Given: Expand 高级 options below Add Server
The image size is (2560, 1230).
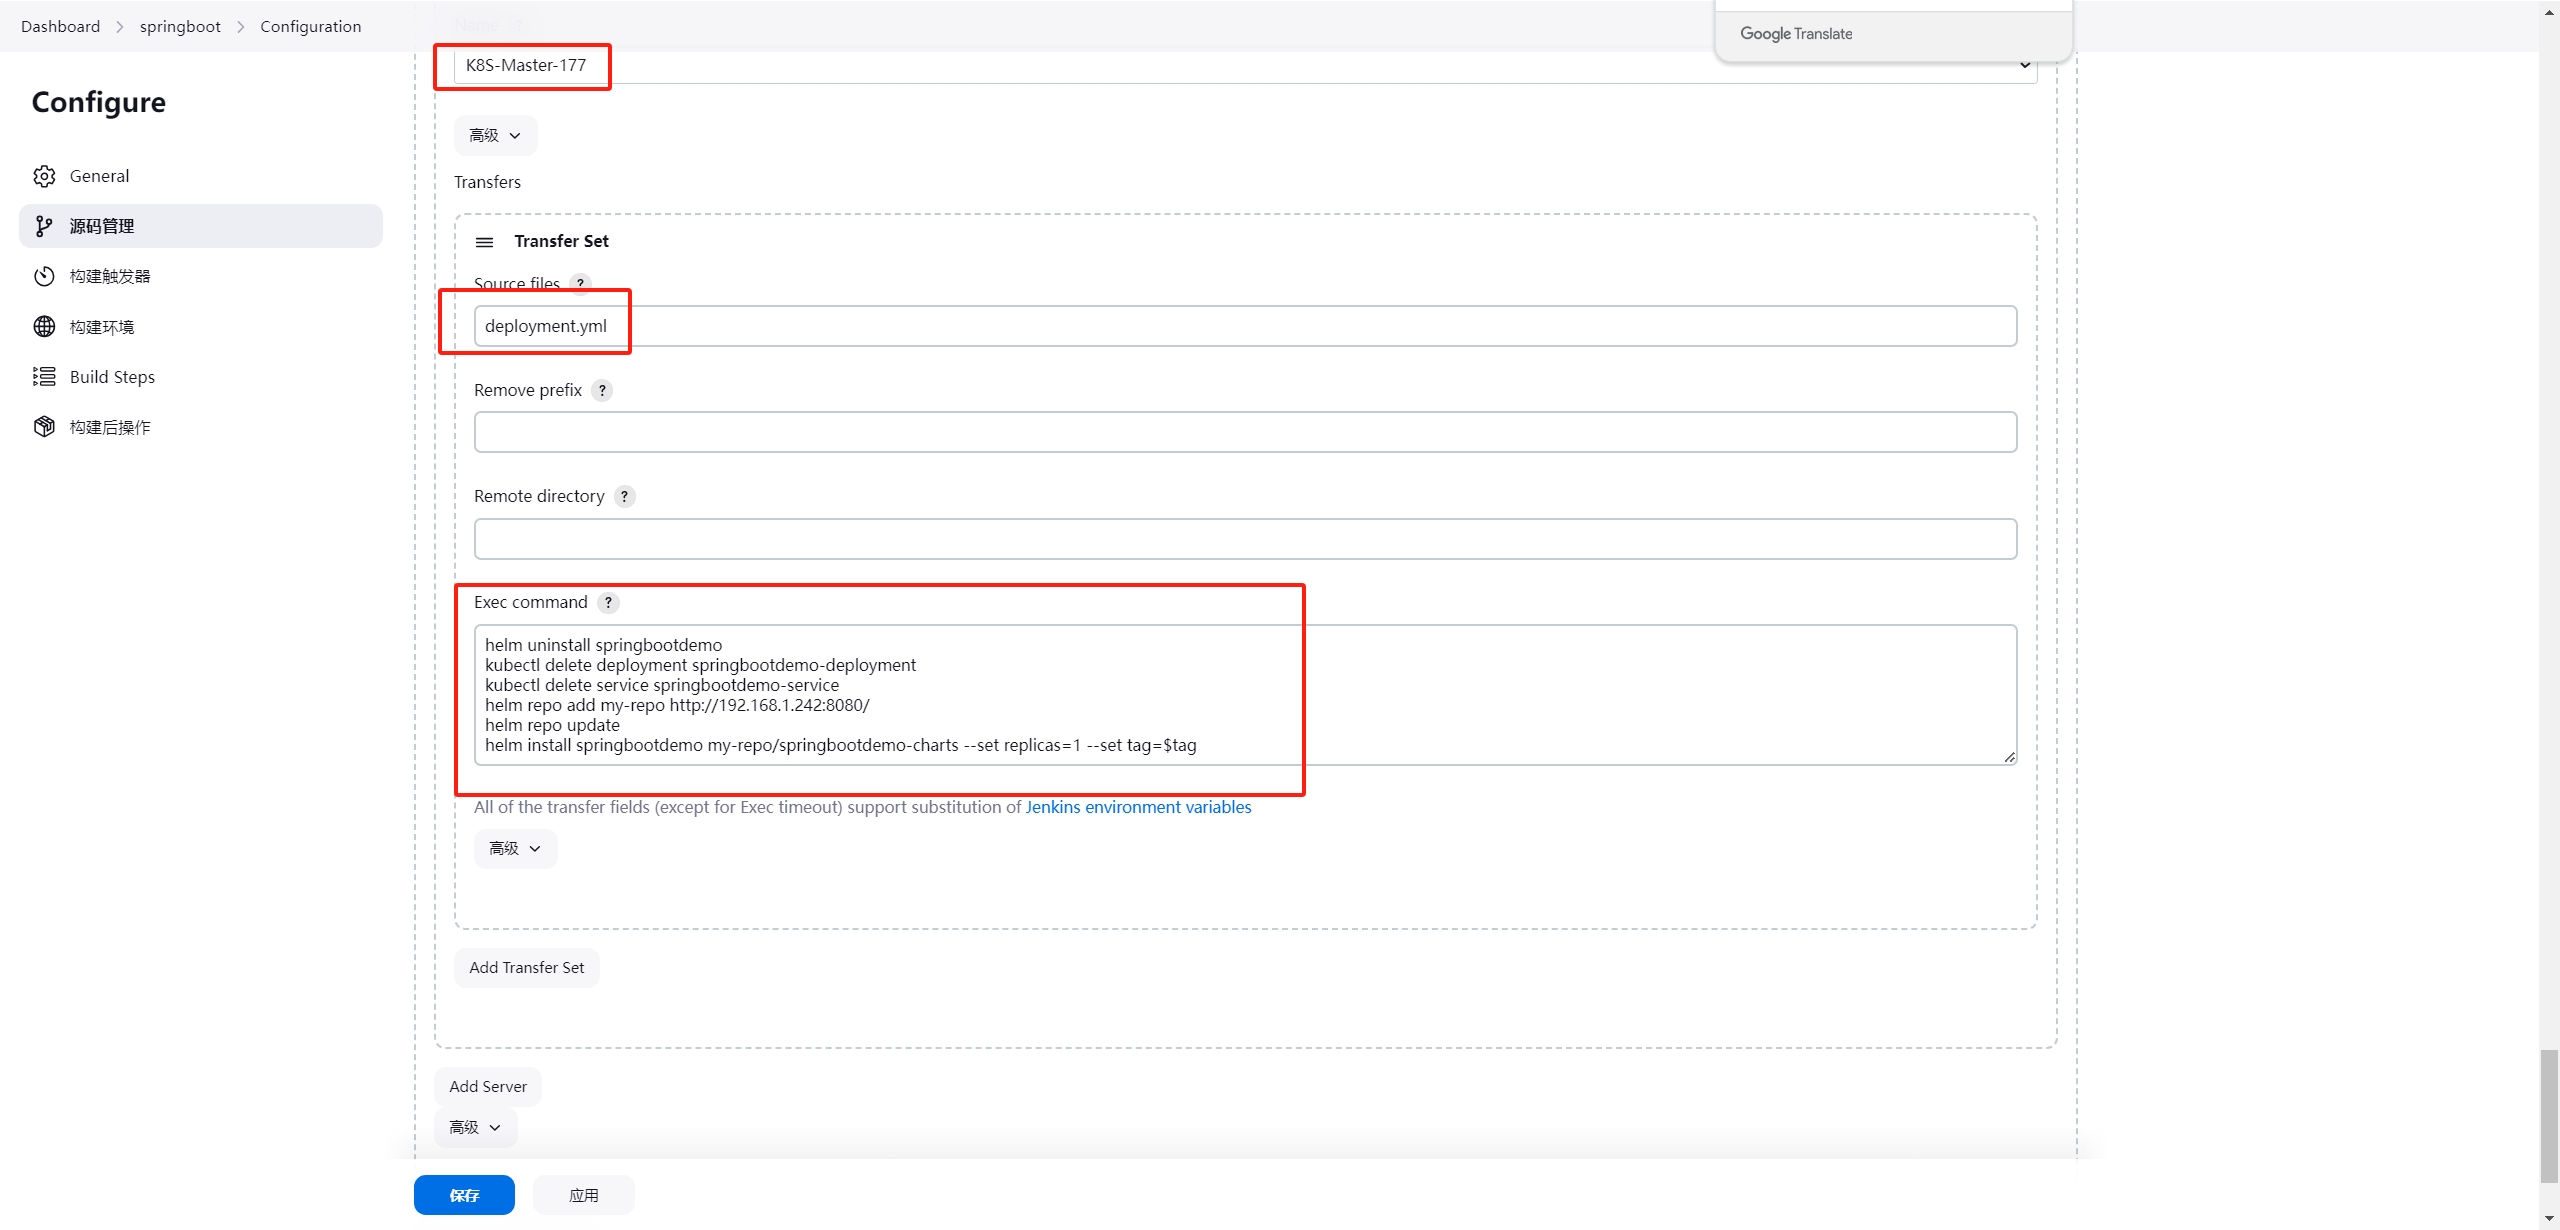Looking at the screenshot, I should [x=475, y=1127].
